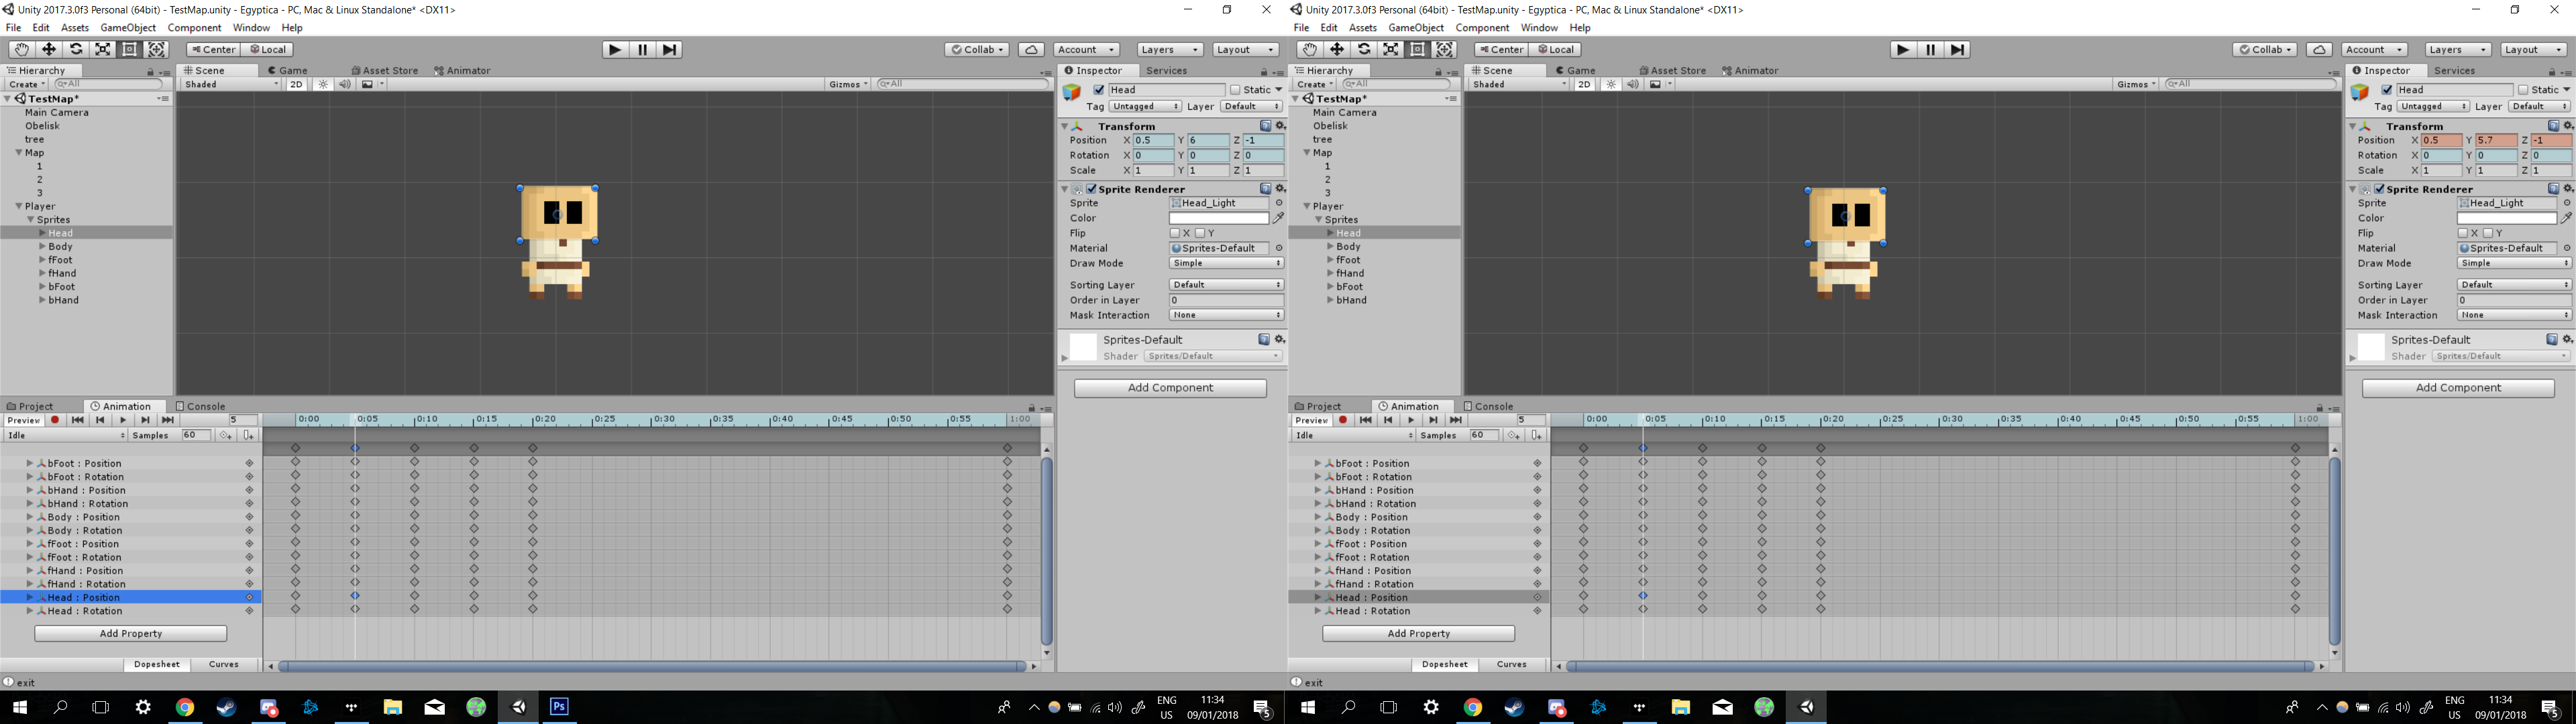Check Flip X in left Inspector
The image size is (2576, 724).
click(x=1175, y=233)
